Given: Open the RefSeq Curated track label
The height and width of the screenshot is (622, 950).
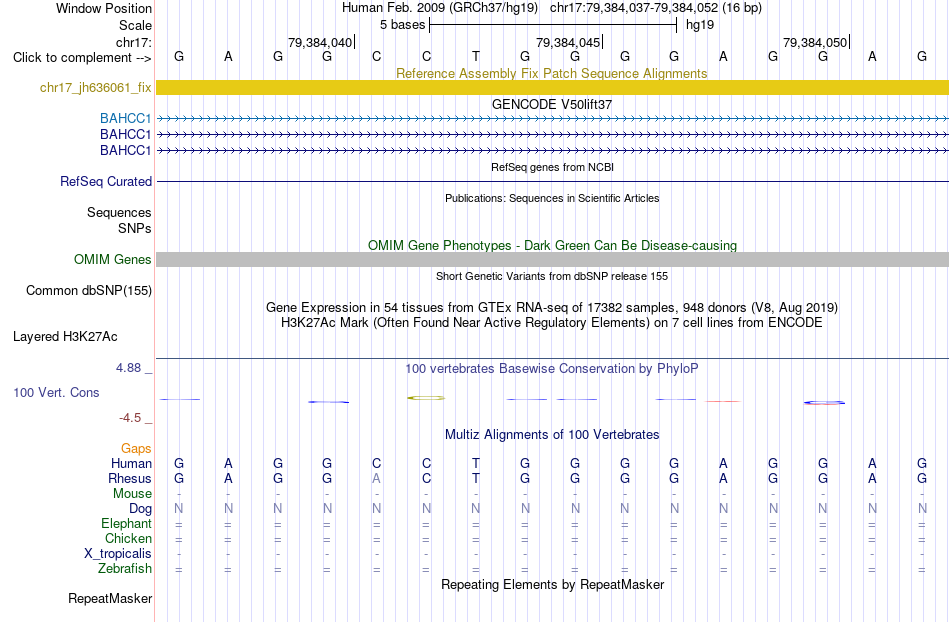Looking at the screenshot, I should pos(106,182).
